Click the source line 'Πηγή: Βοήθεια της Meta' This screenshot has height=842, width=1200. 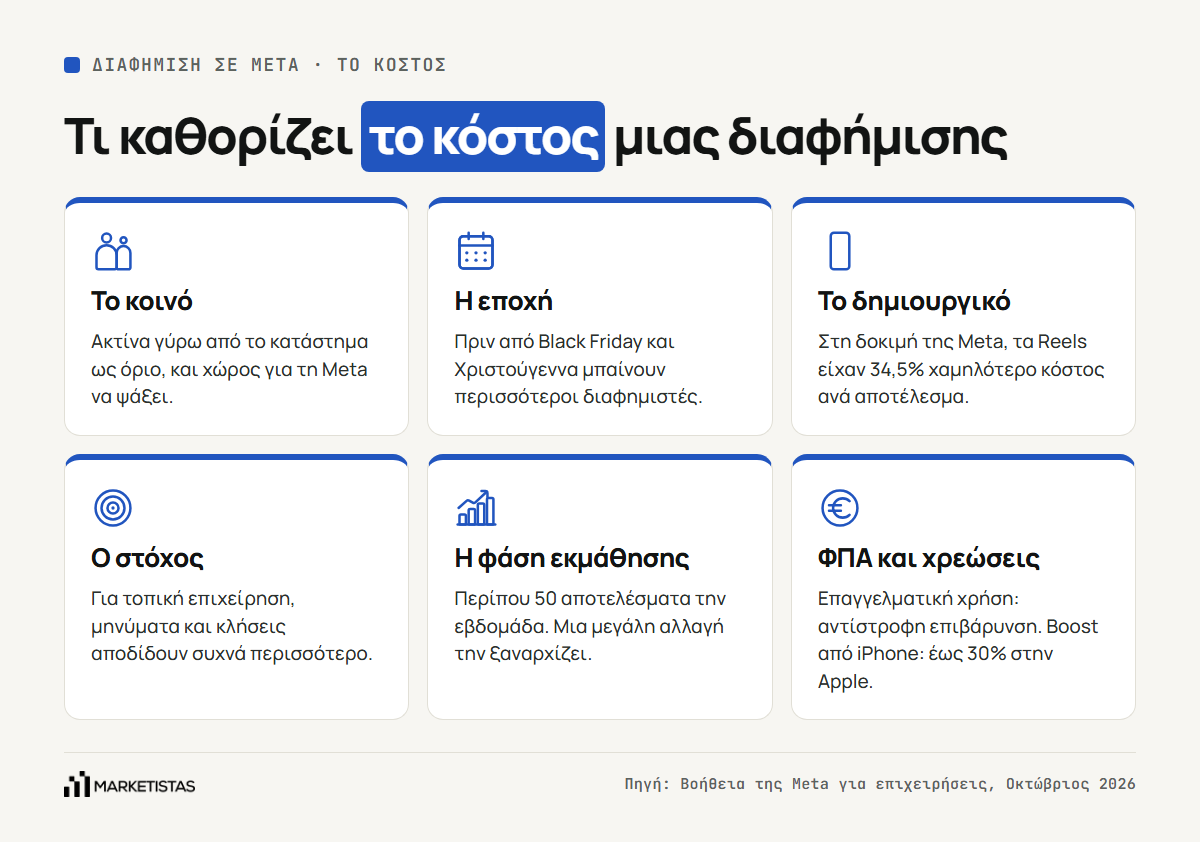pos(880,784)
